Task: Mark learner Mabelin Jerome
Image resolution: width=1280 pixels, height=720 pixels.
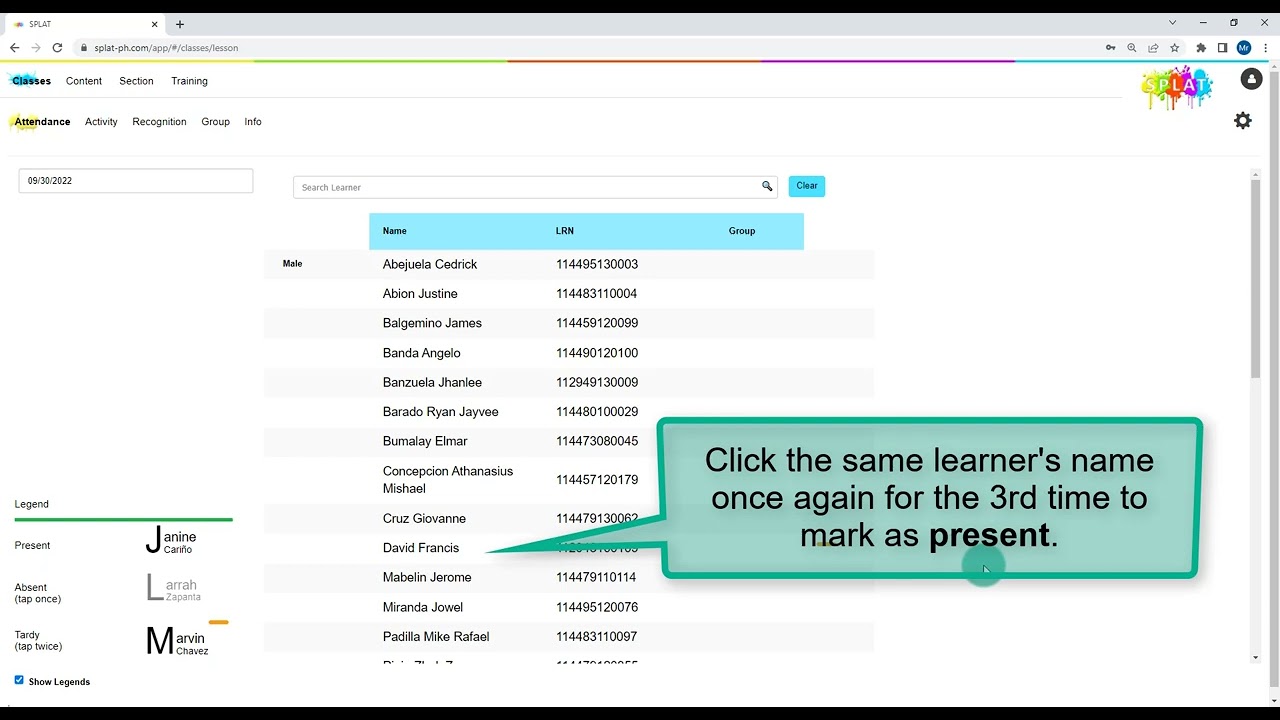Action: pyautogui.click(x=427, y=577)
